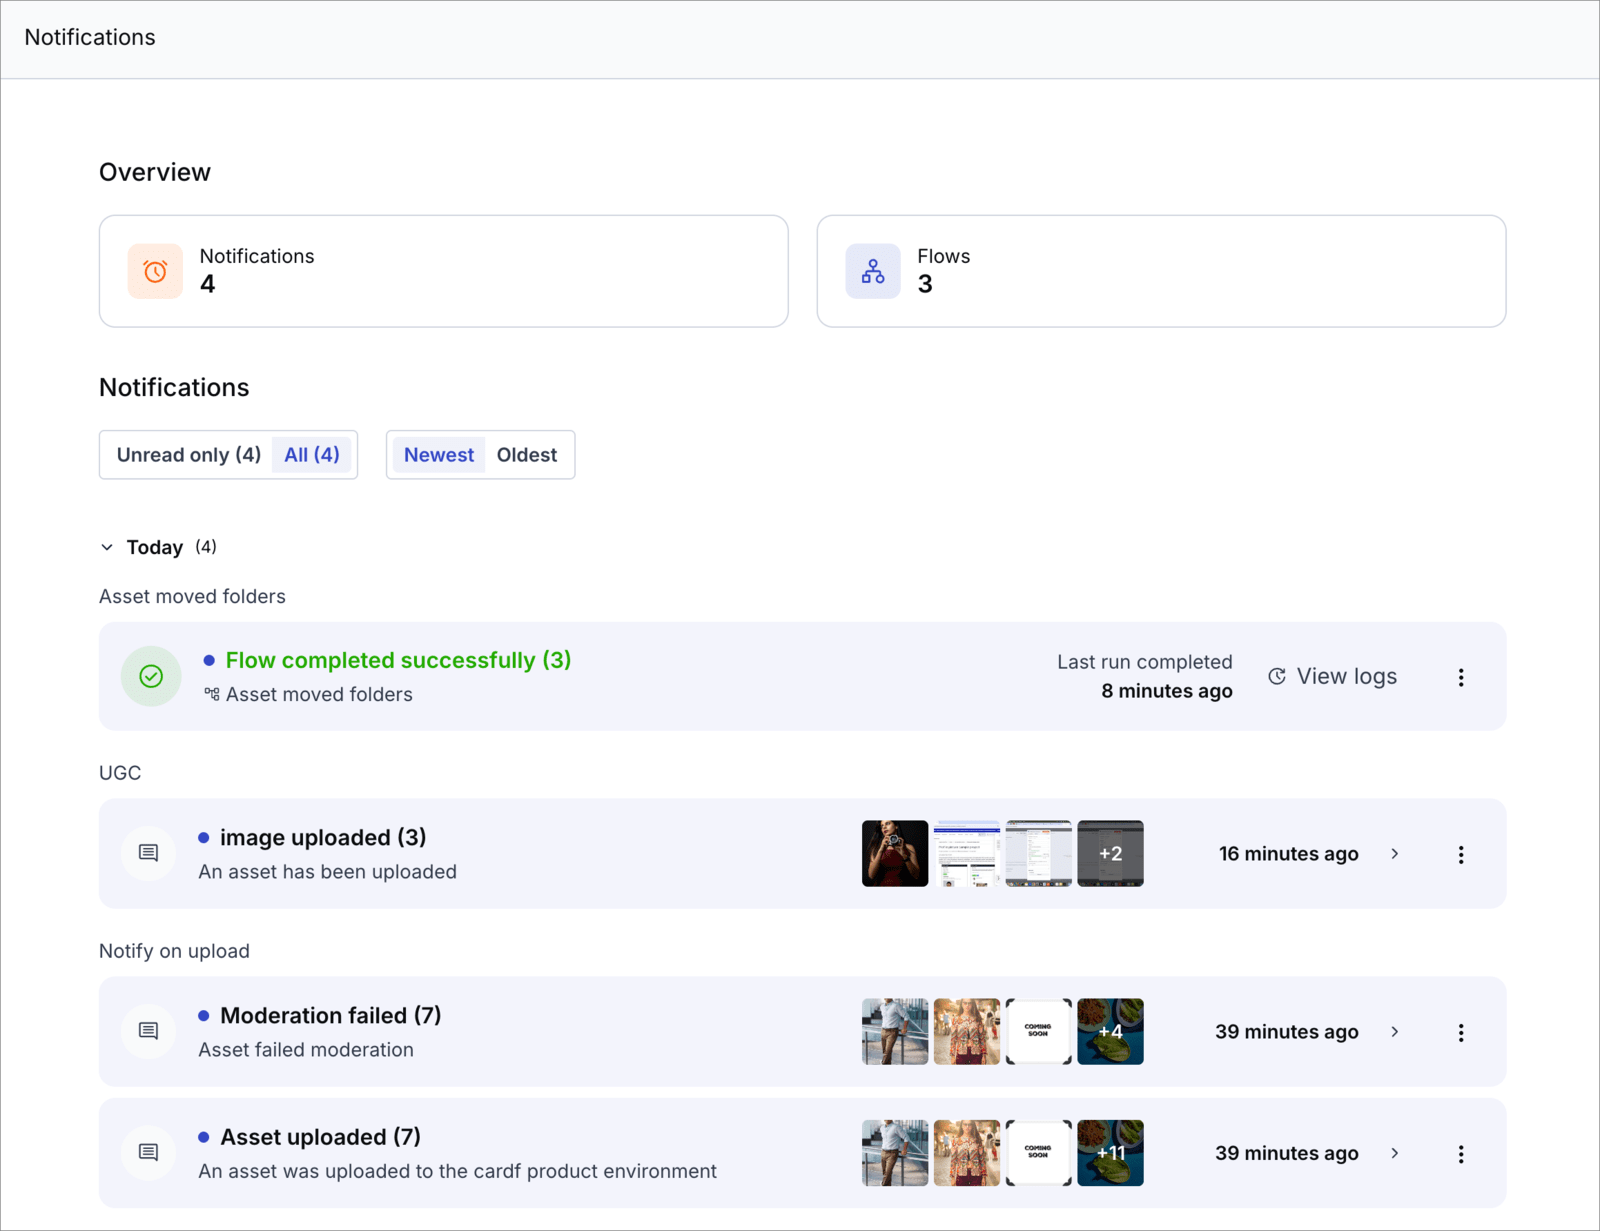The height and width of the screenshot is (1231, 1600).
Task: Open man thumbnail in Moderation failed row
Action: point(895,1032)
